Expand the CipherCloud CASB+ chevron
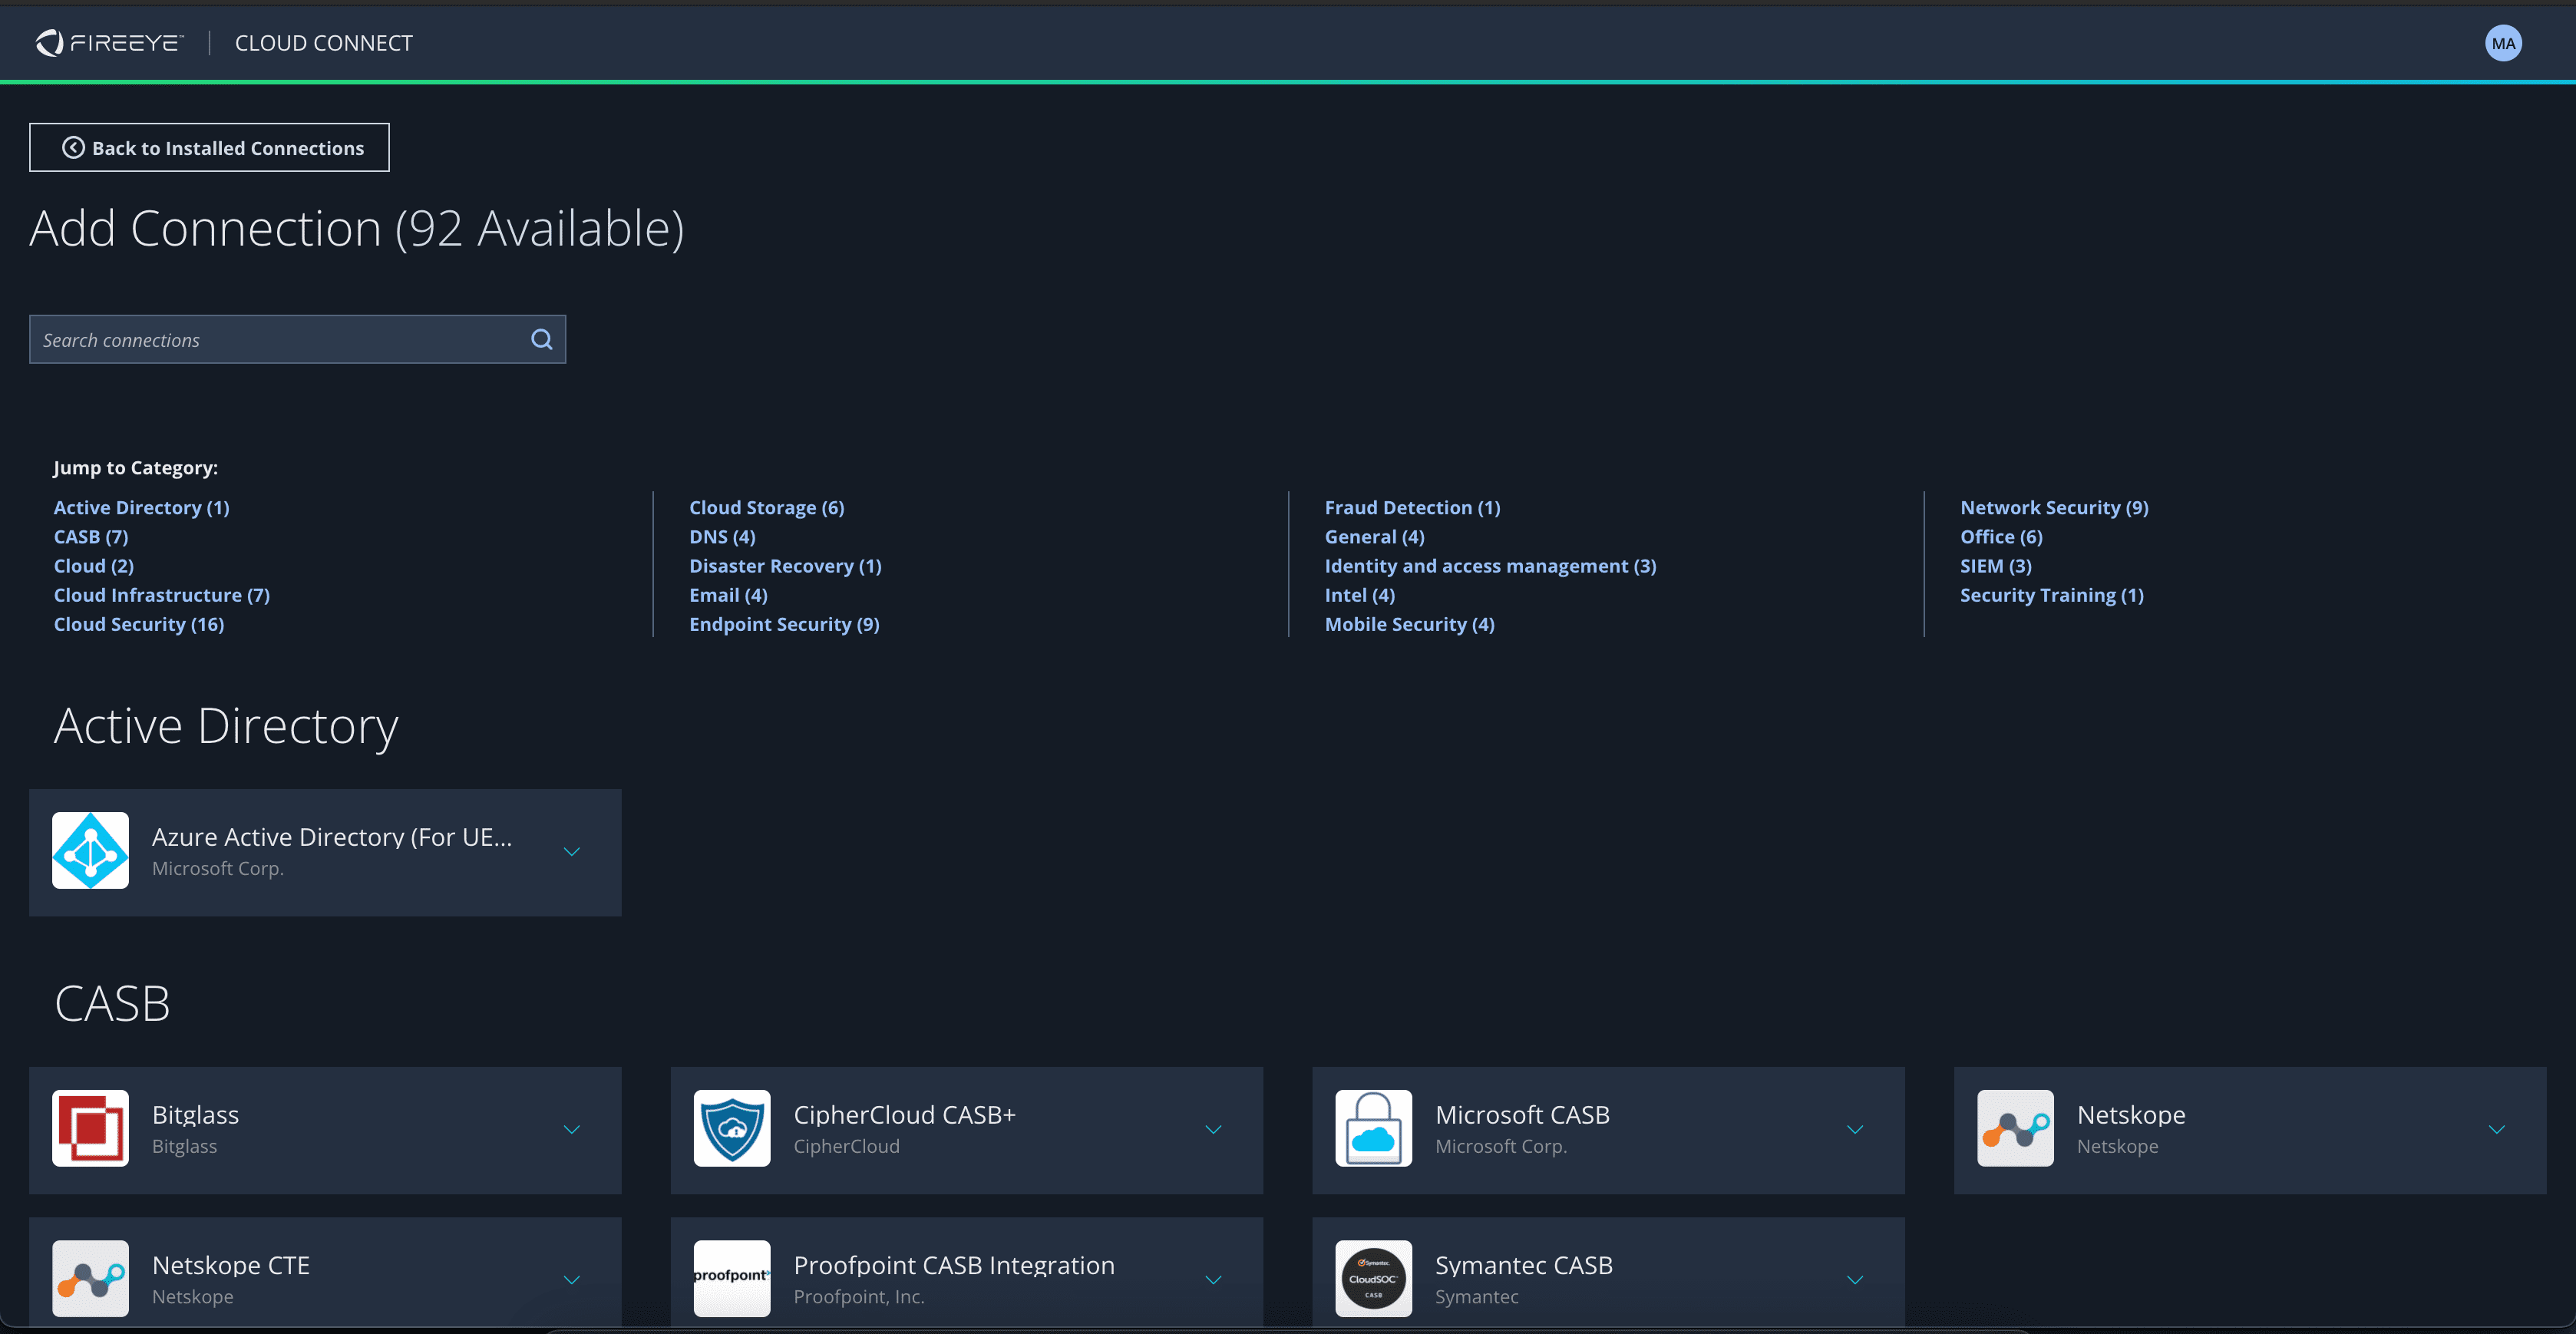The width and height of the screenshot is (2576, 1334). (1213, 1130)
